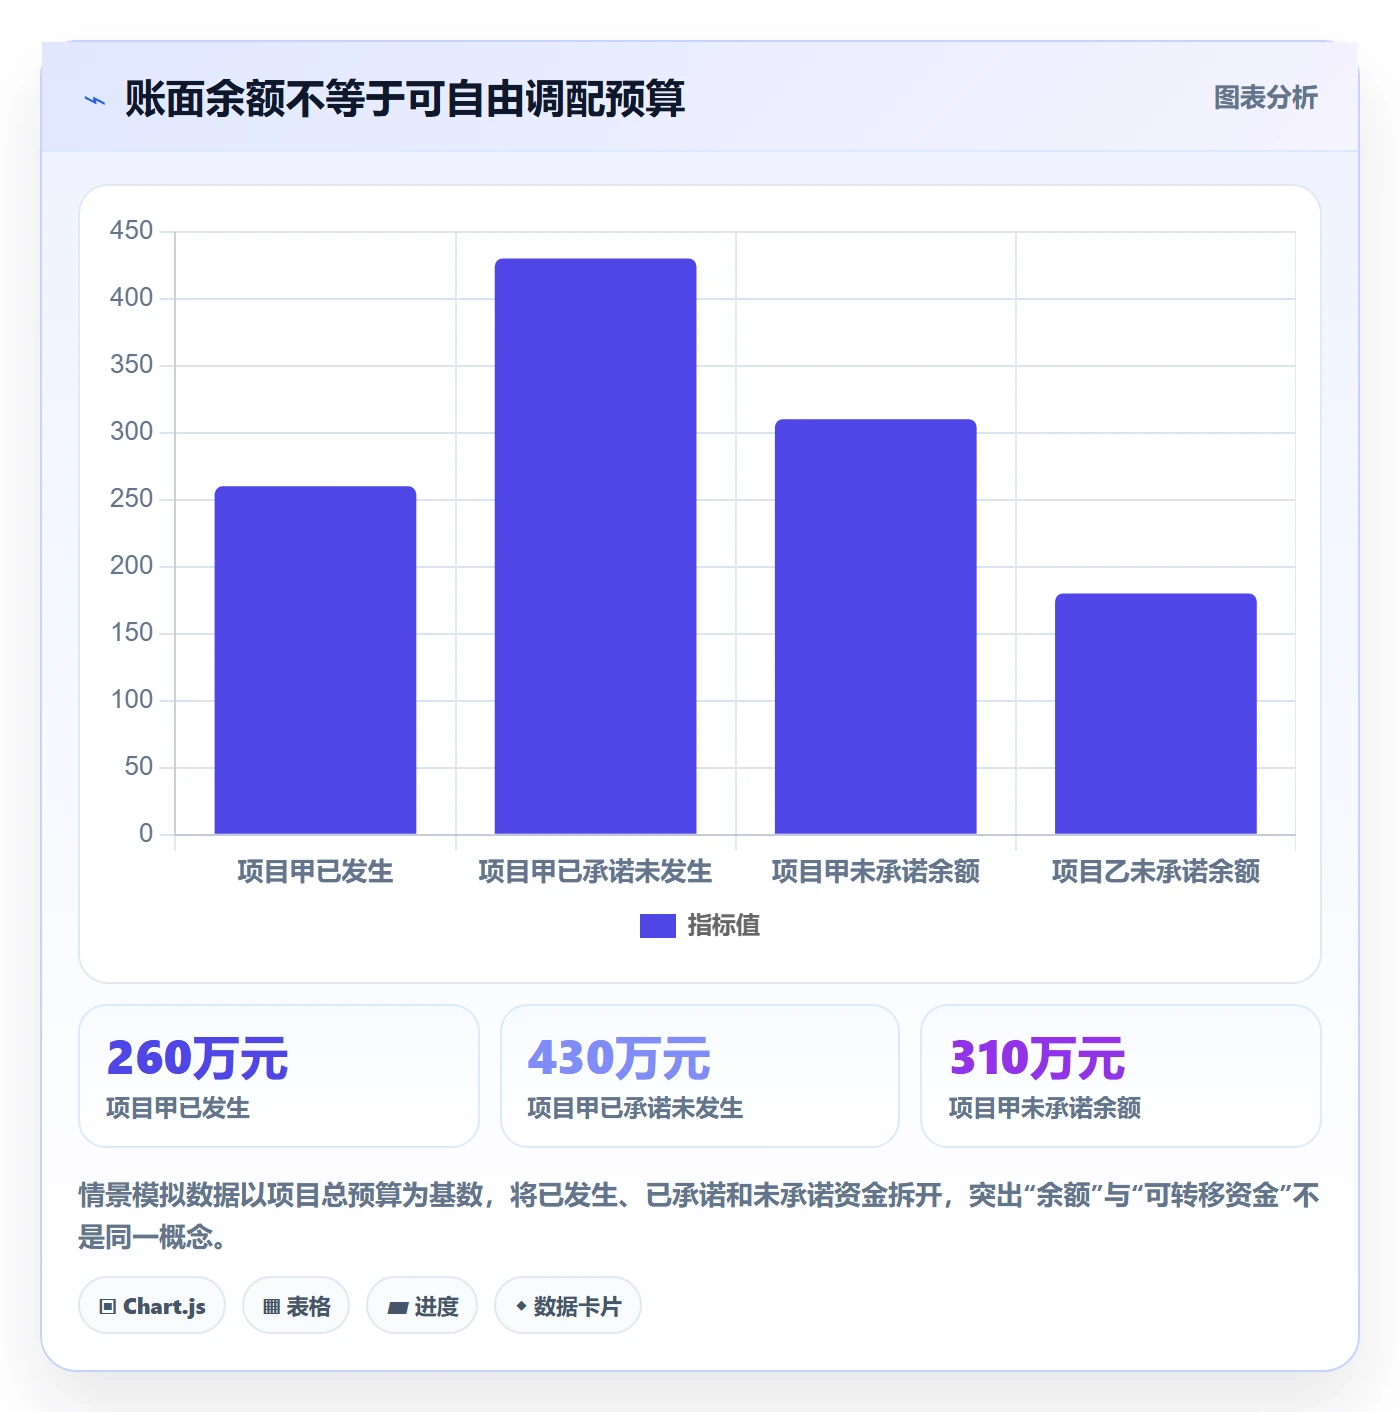Select the 310万元 data card
The width and height of the screenshot is (1400, 1412).
click(x=1121, y=1076)
